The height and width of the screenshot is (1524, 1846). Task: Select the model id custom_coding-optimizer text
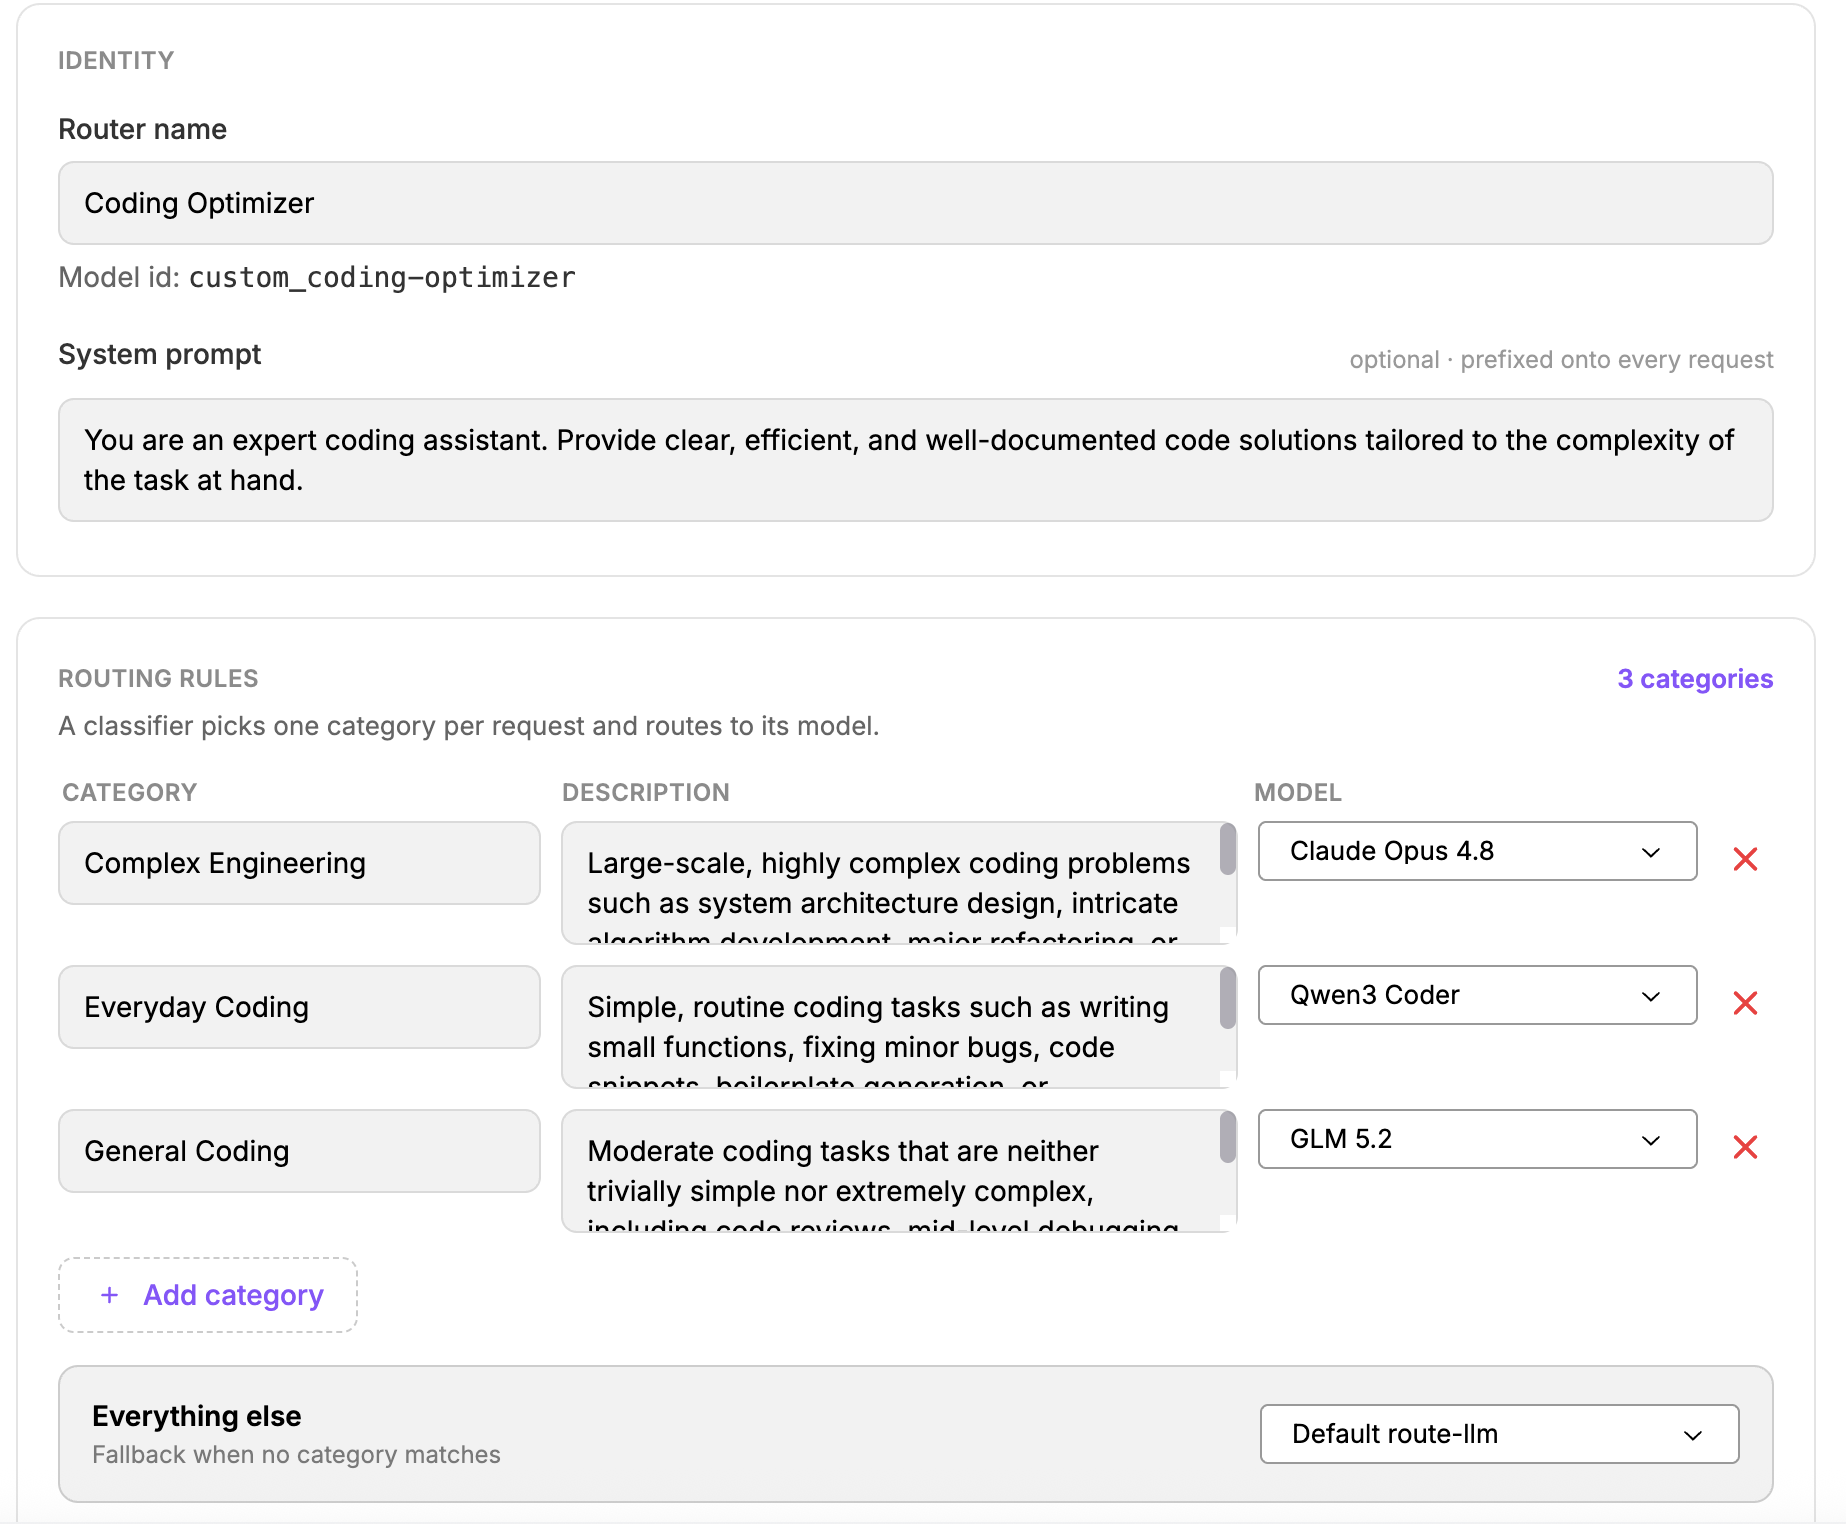pos(382,278)
